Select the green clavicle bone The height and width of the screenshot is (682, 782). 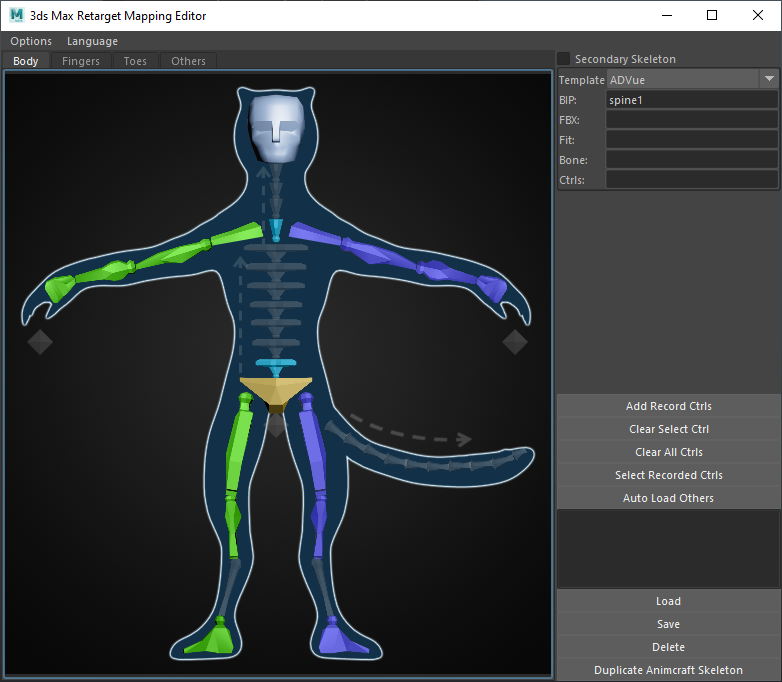pyautogui.click(x=237, y=233)
